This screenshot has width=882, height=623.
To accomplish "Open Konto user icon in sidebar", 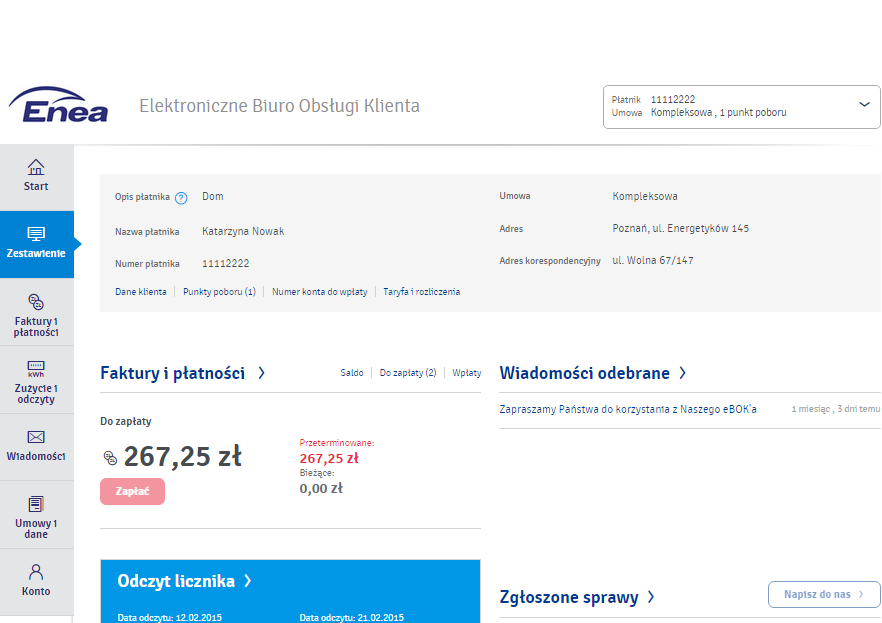I will (36, 572).
